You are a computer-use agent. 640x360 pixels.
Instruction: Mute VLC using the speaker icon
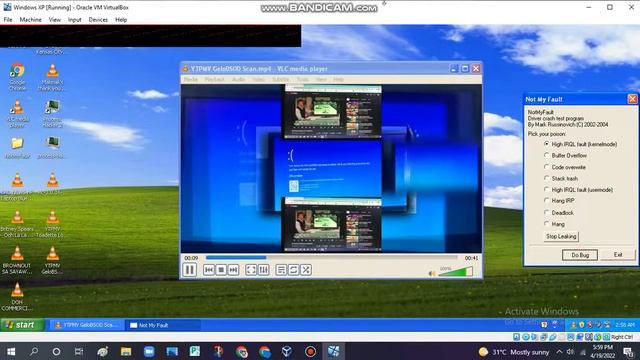click(432, 273)
